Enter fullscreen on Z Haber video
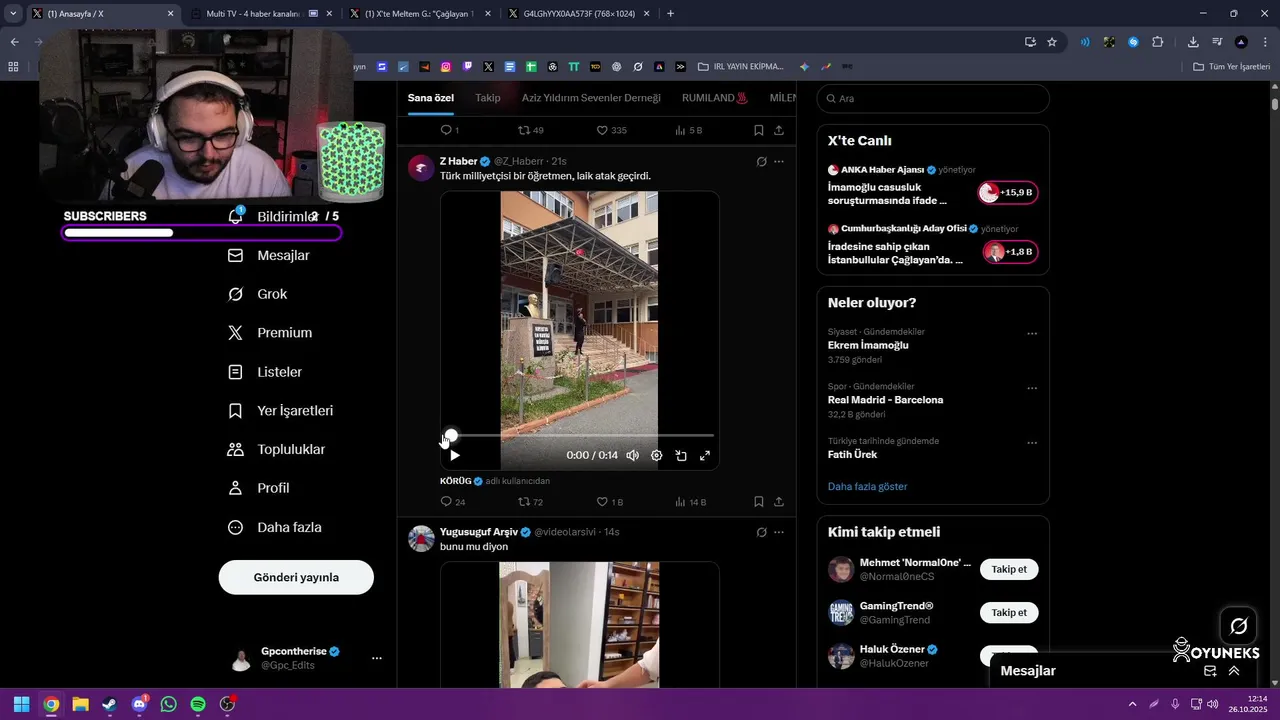The image size is (1280, 720). [705, 455]
